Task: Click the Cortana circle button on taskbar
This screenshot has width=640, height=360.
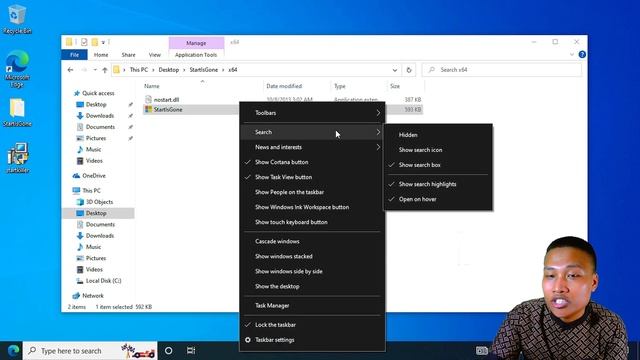Action: [168, 351]
